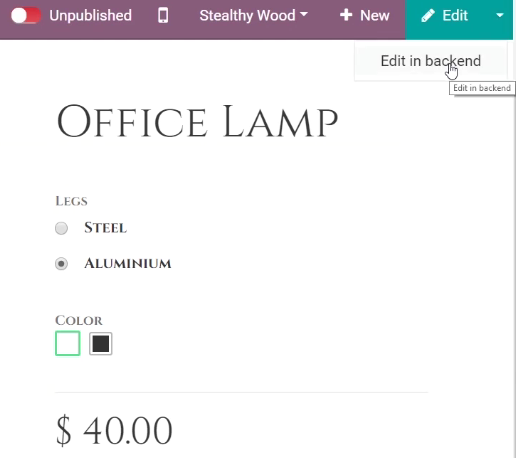Click the plus icon beside New
This screenshot has width=516, height=458.
click(x=346, y=15)
